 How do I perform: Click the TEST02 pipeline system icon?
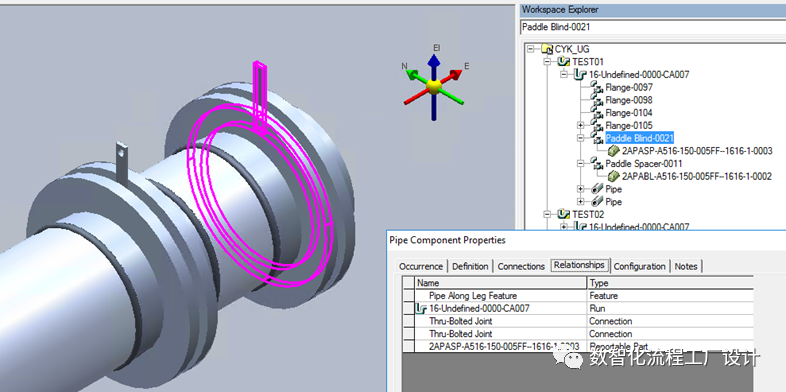pyautogui.click(x=563, y=215)
